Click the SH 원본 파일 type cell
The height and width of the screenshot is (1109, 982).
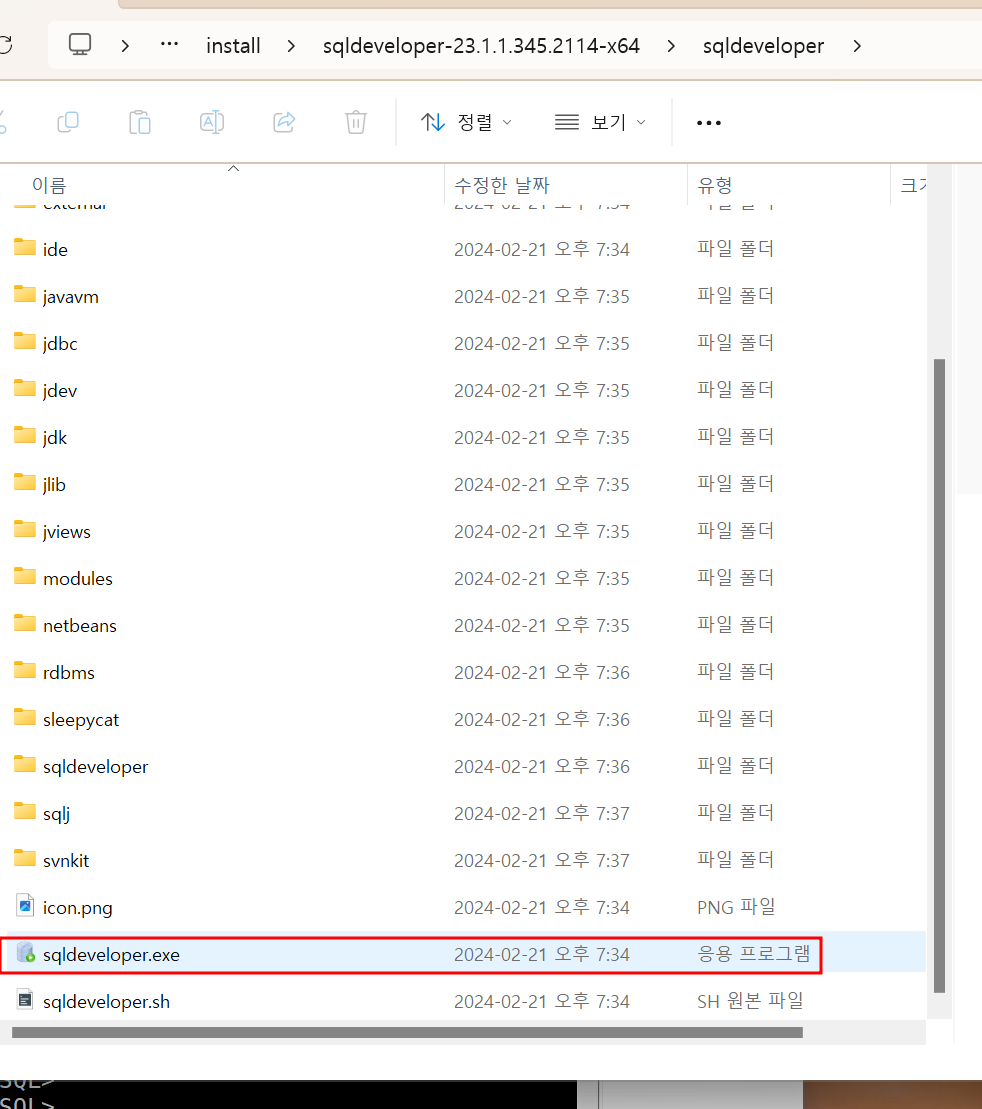point(750,1001)
